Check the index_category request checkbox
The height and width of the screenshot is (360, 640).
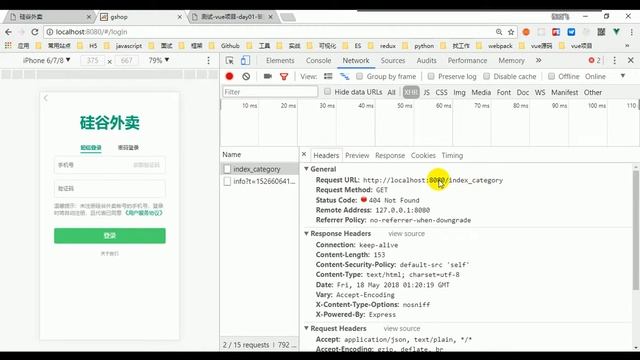coord(227,169)
